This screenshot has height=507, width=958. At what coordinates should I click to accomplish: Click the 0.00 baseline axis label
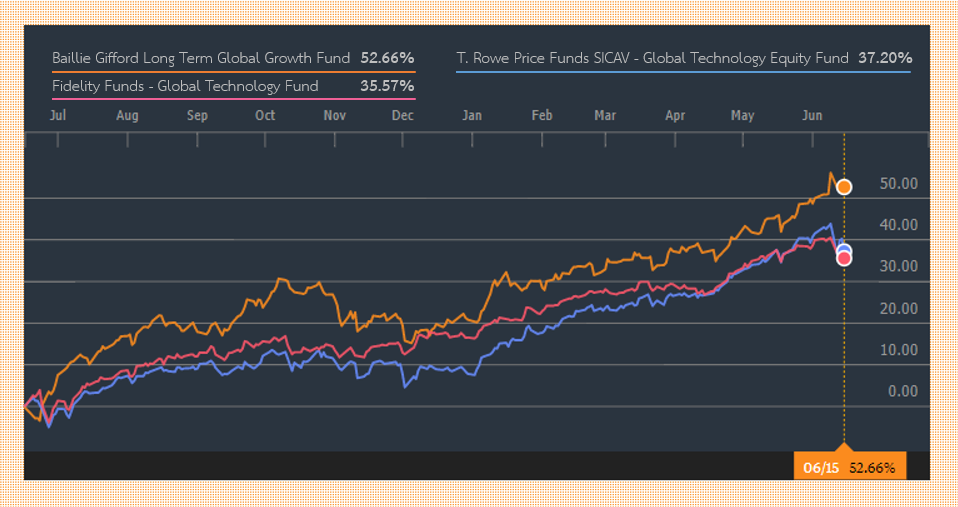pyautogui.click(x=903, y=391)
